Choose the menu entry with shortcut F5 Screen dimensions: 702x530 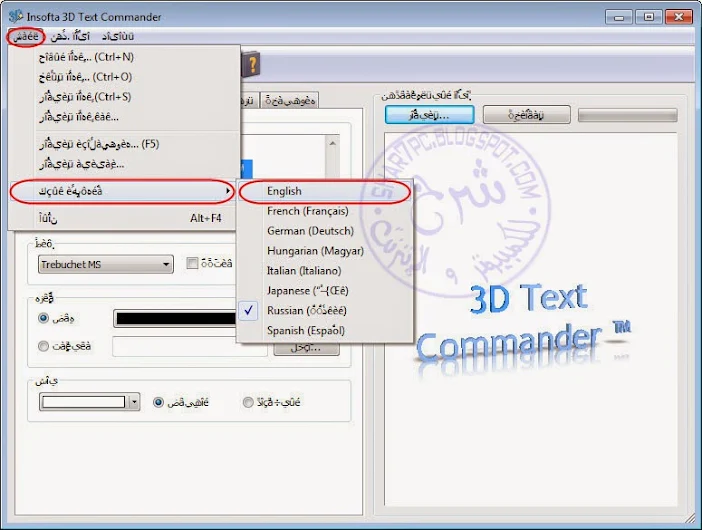point(124,144)
